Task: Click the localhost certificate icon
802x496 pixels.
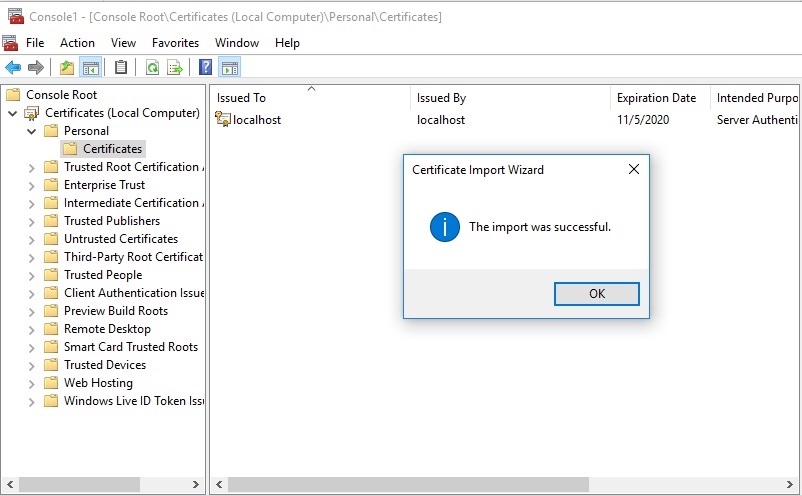Action: click(222, 119)
